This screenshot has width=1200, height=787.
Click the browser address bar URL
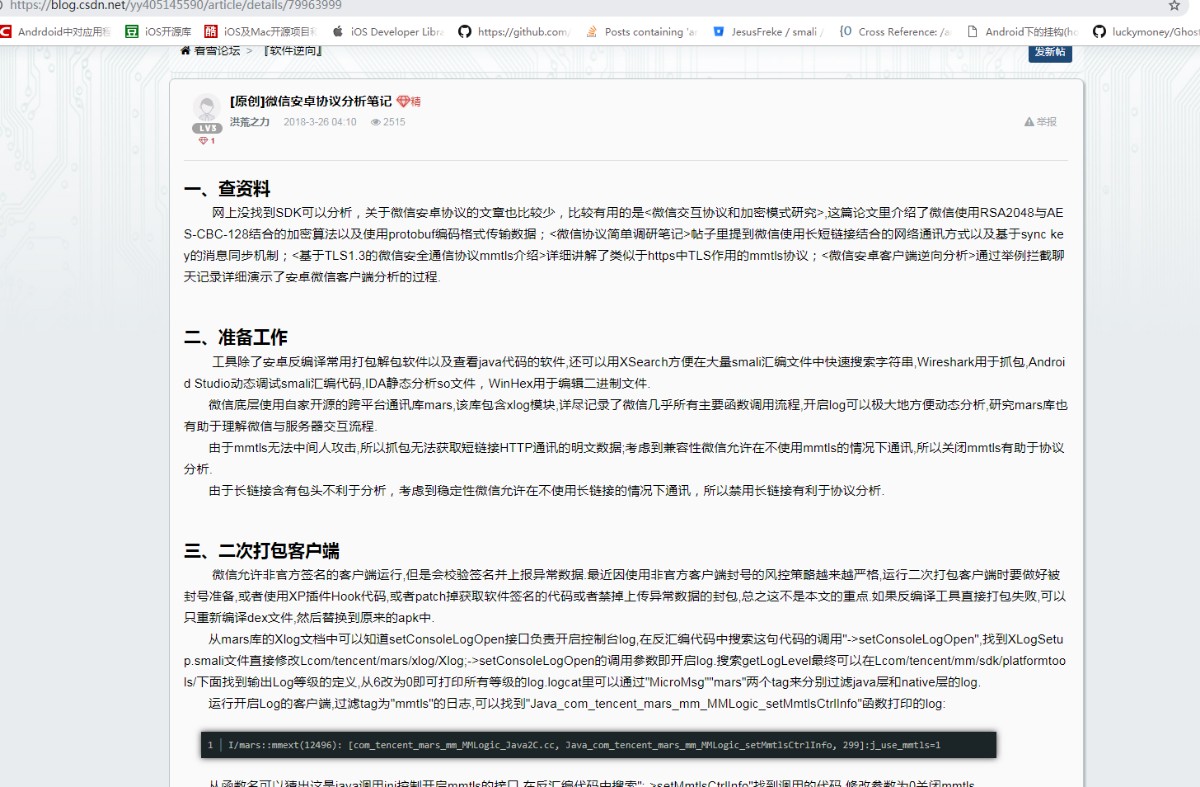[175, 5]
